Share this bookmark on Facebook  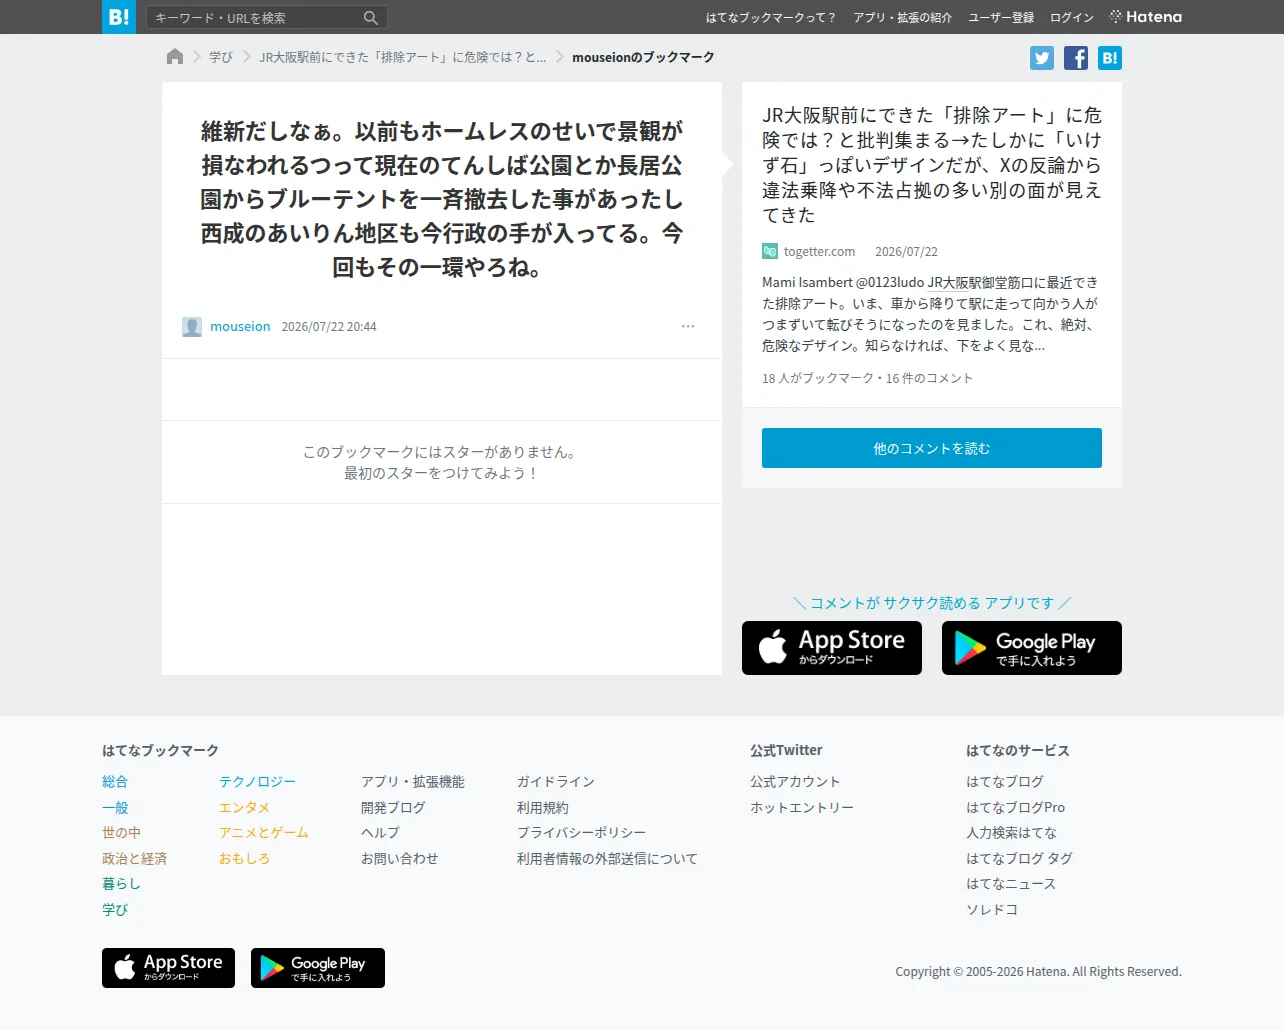pyautogui.click(x=1076, y=58)
